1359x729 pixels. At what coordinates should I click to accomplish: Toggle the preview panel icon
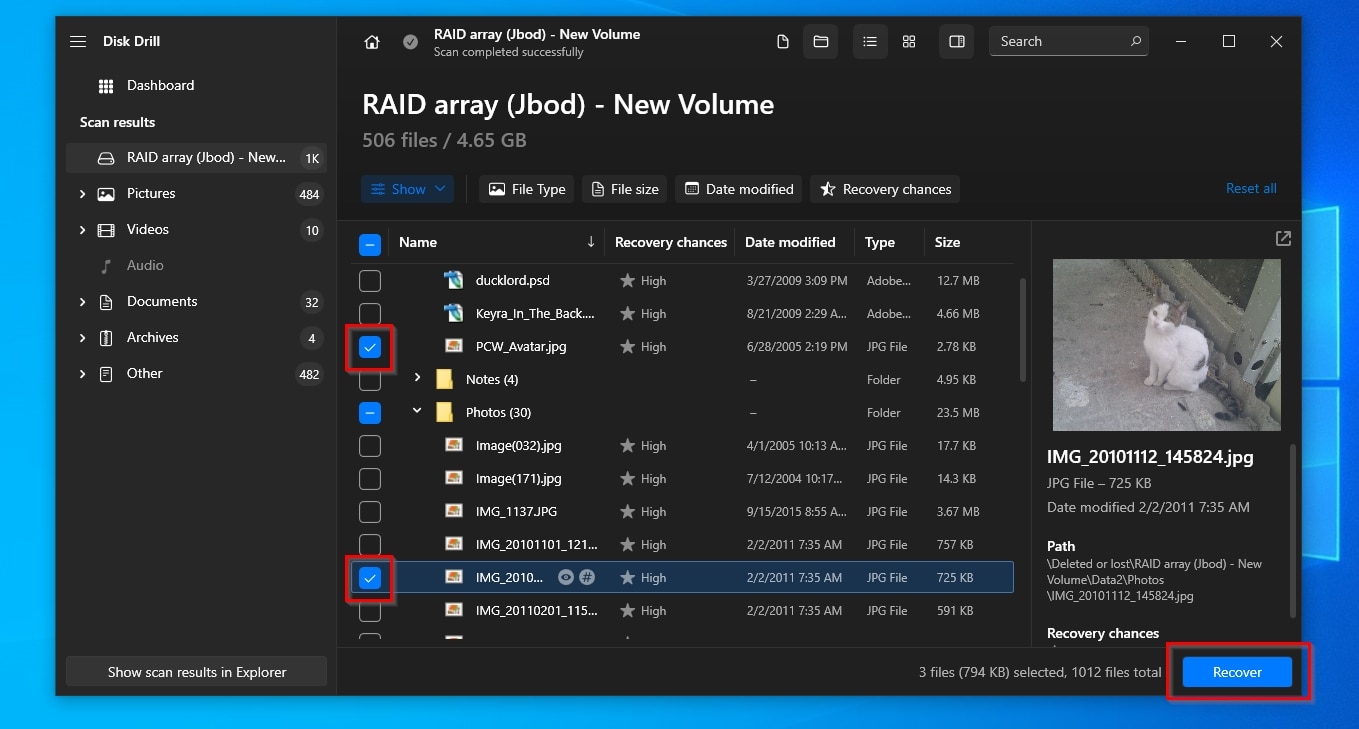(957, 42)
